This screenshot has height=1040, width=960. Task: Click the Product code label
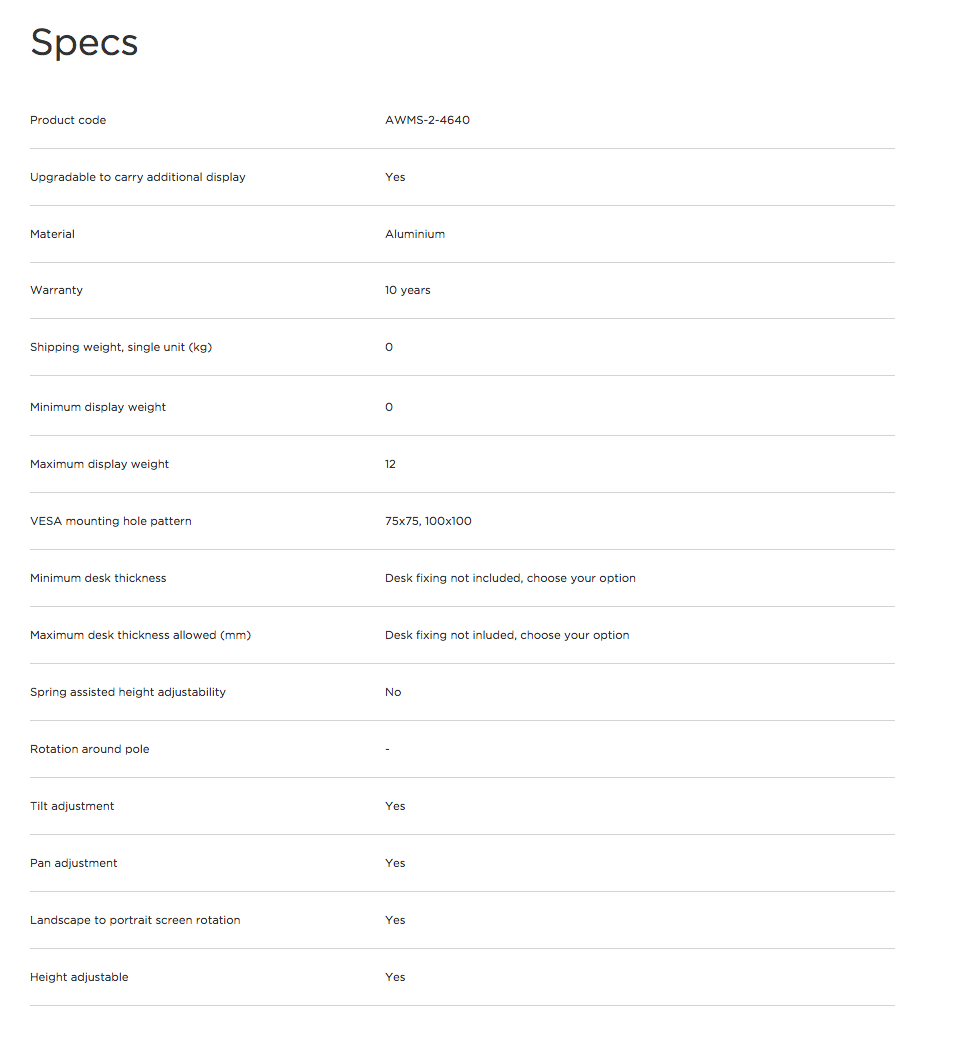(x=68, y=120)
